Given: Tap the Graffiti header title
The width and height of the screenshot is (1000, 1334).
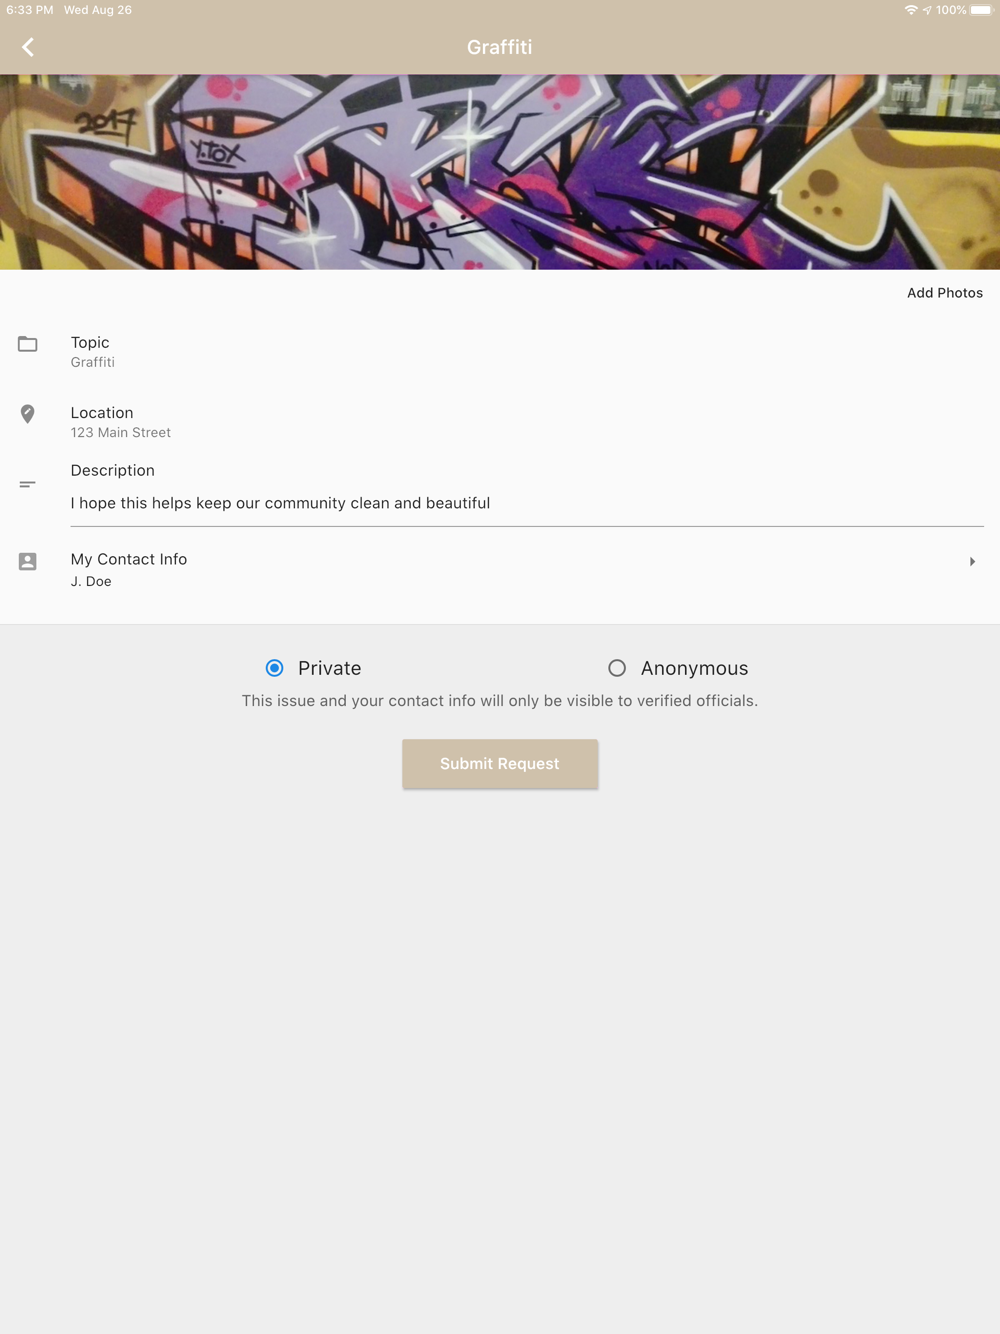Looking at the screenshot, I should 499,47.
